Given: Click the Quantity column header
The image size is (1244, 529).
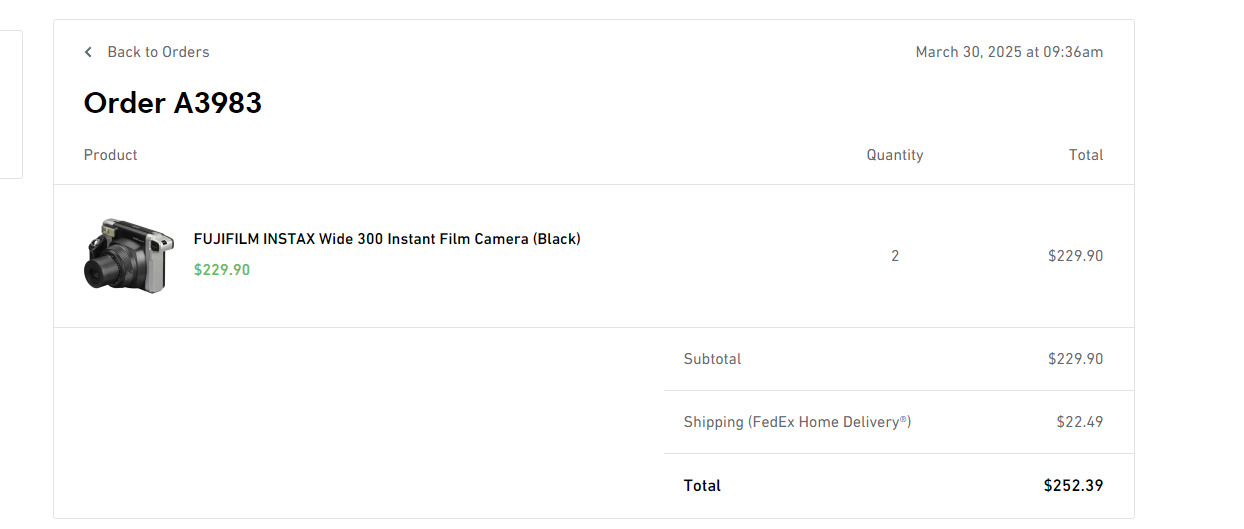Looking at the screenshot, I should click(x=895, y=155).
